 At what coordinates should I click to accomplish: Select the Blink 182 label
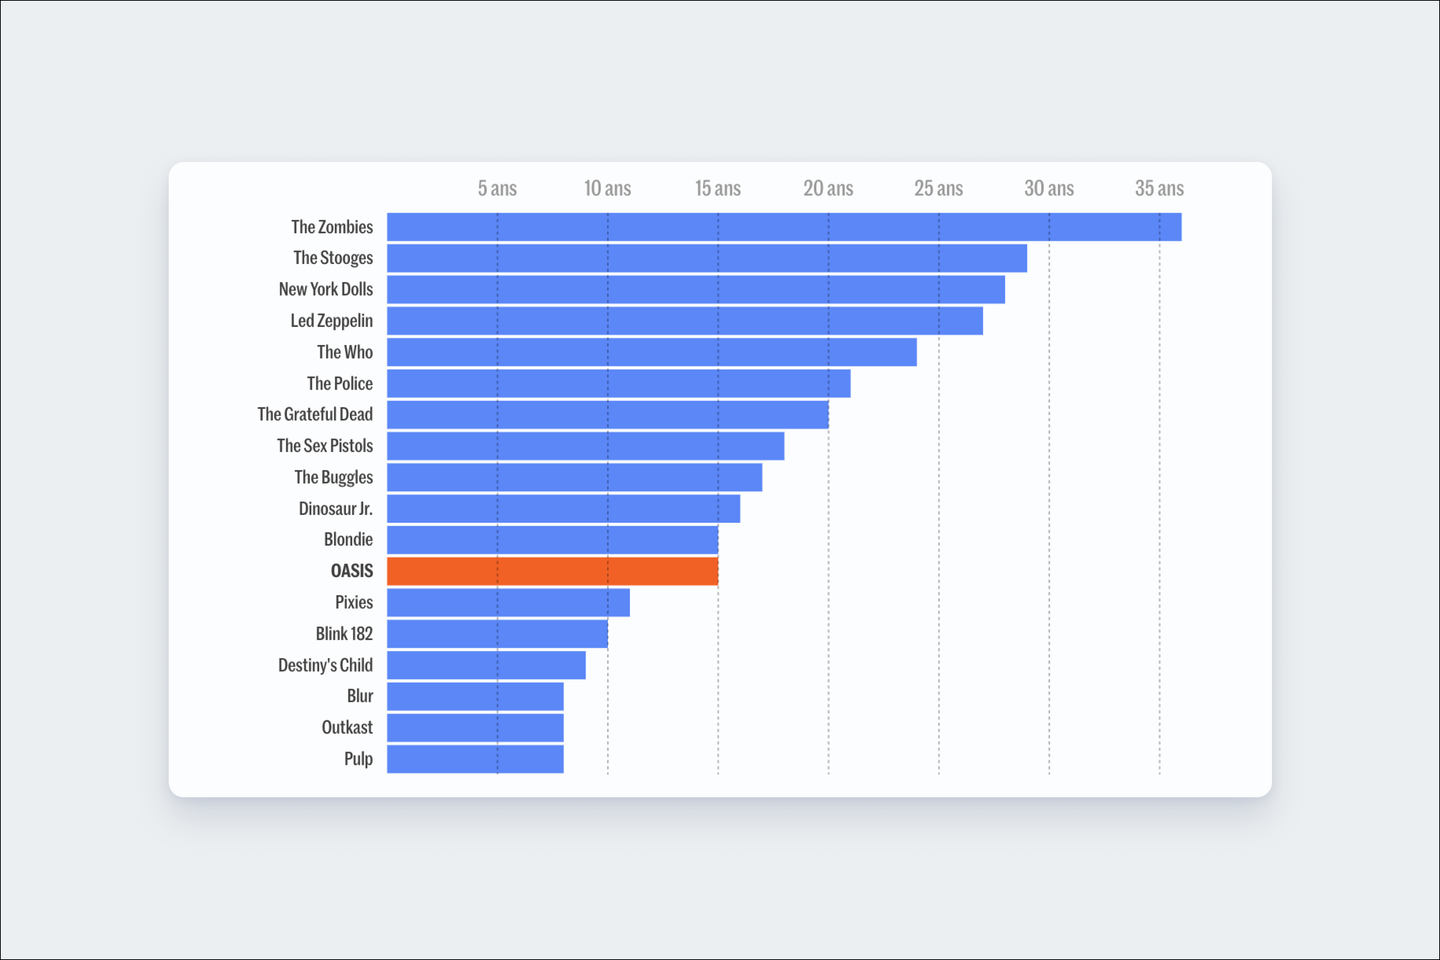click(344, 633)
